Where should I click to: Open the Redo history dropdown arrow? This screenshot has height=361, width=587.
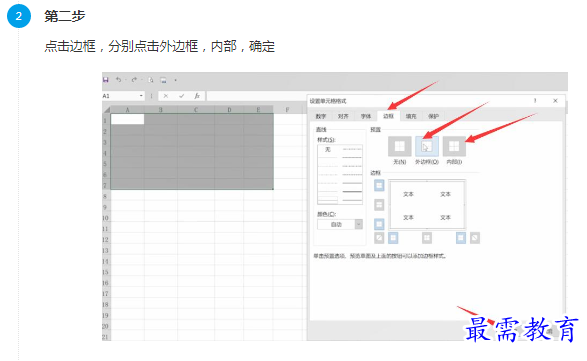point(142,80)
